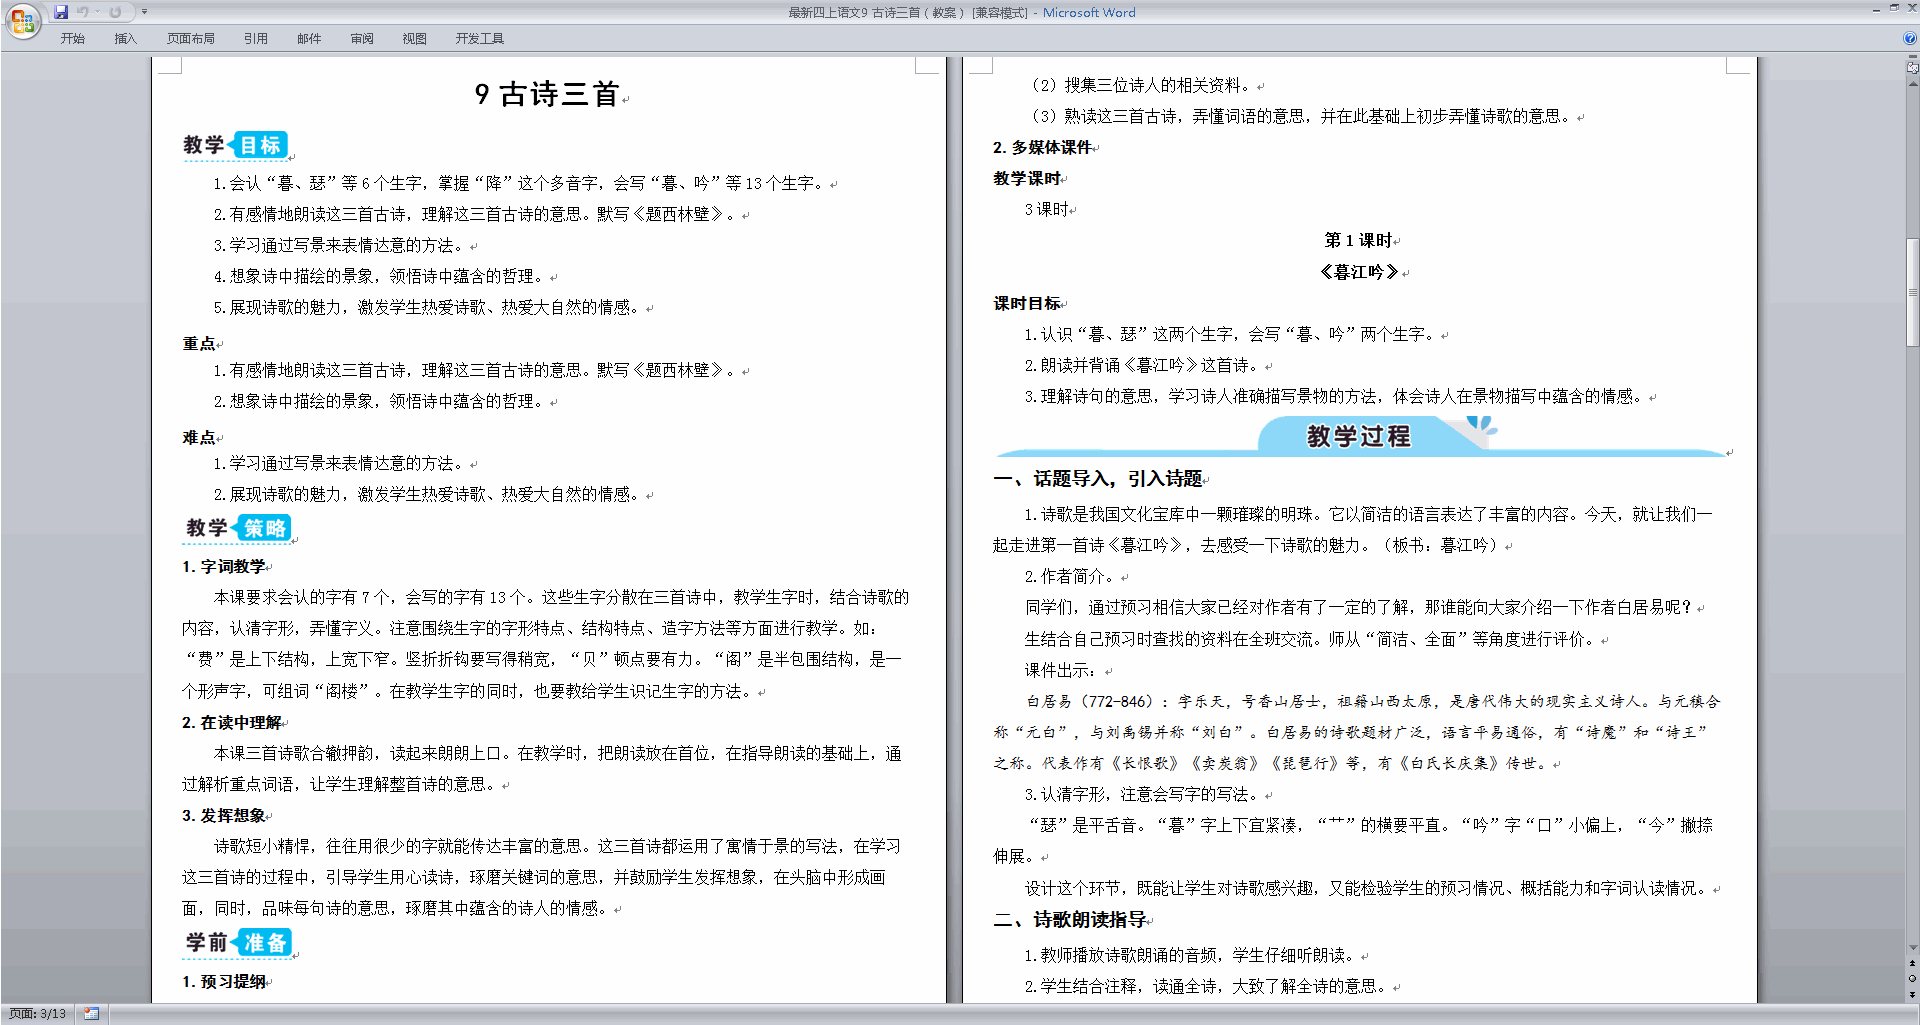Click the heading 2. 在读中理解

(232, 722)
